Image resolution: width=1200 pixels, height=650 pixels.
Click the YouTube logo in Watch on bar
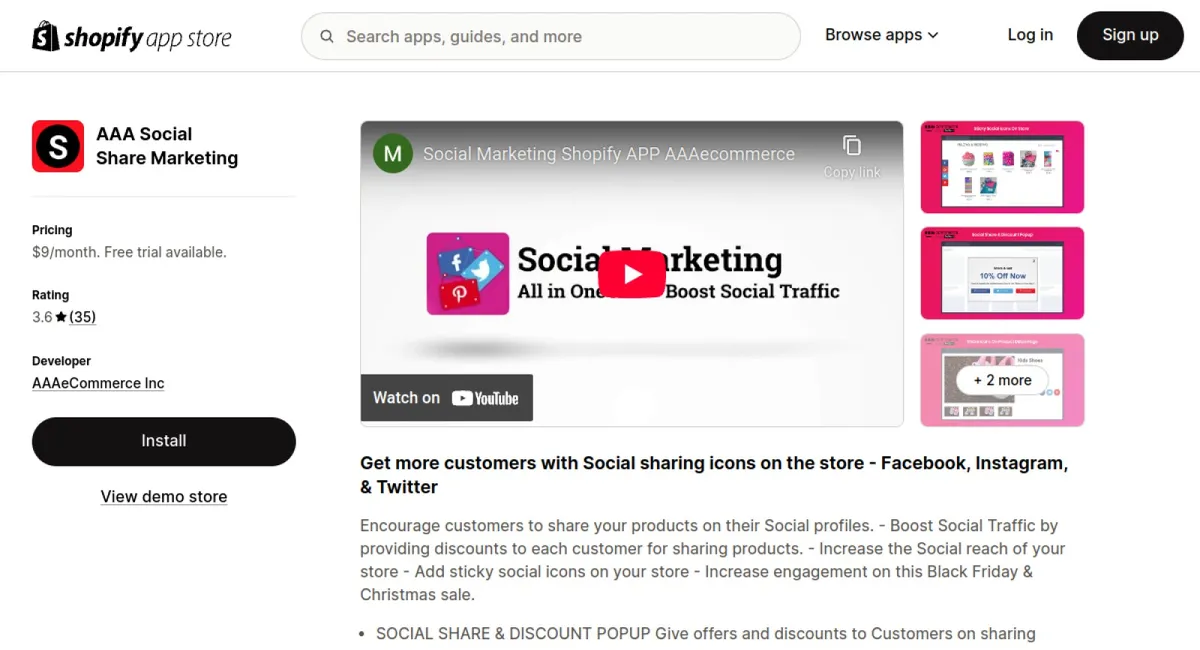pyautogui.click(x=485, y=398)
